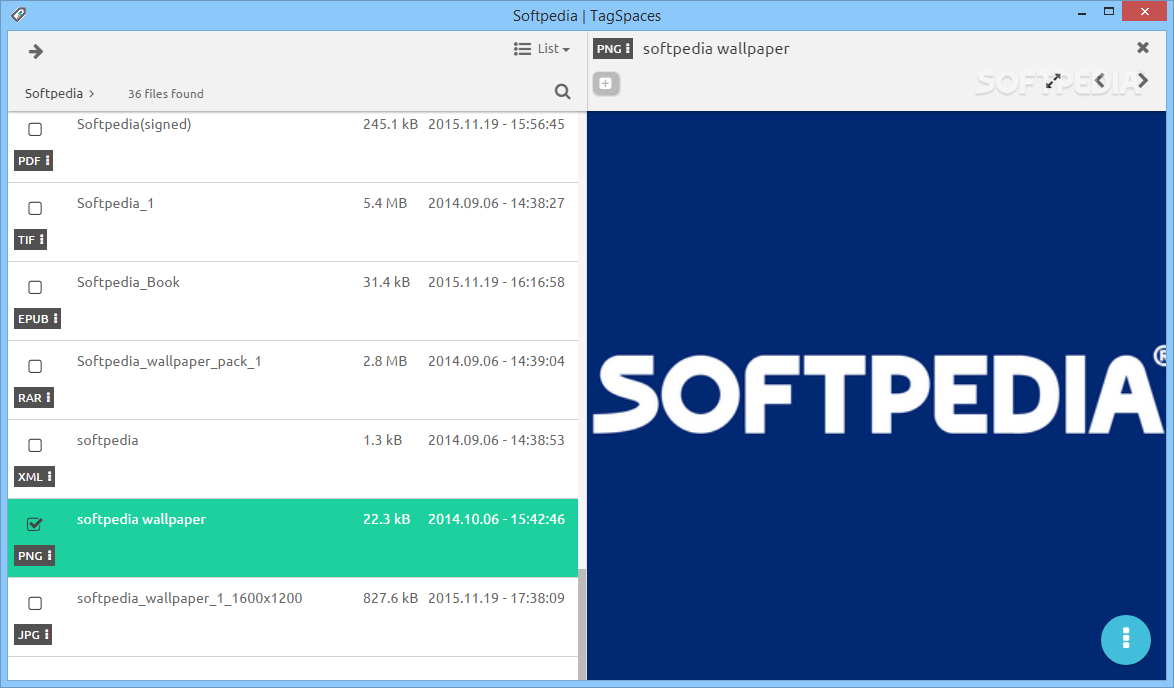Check the Softpedia_wallpaper_pack_1 checkbox
This screenshot has width=1174, height=688.
34,366
